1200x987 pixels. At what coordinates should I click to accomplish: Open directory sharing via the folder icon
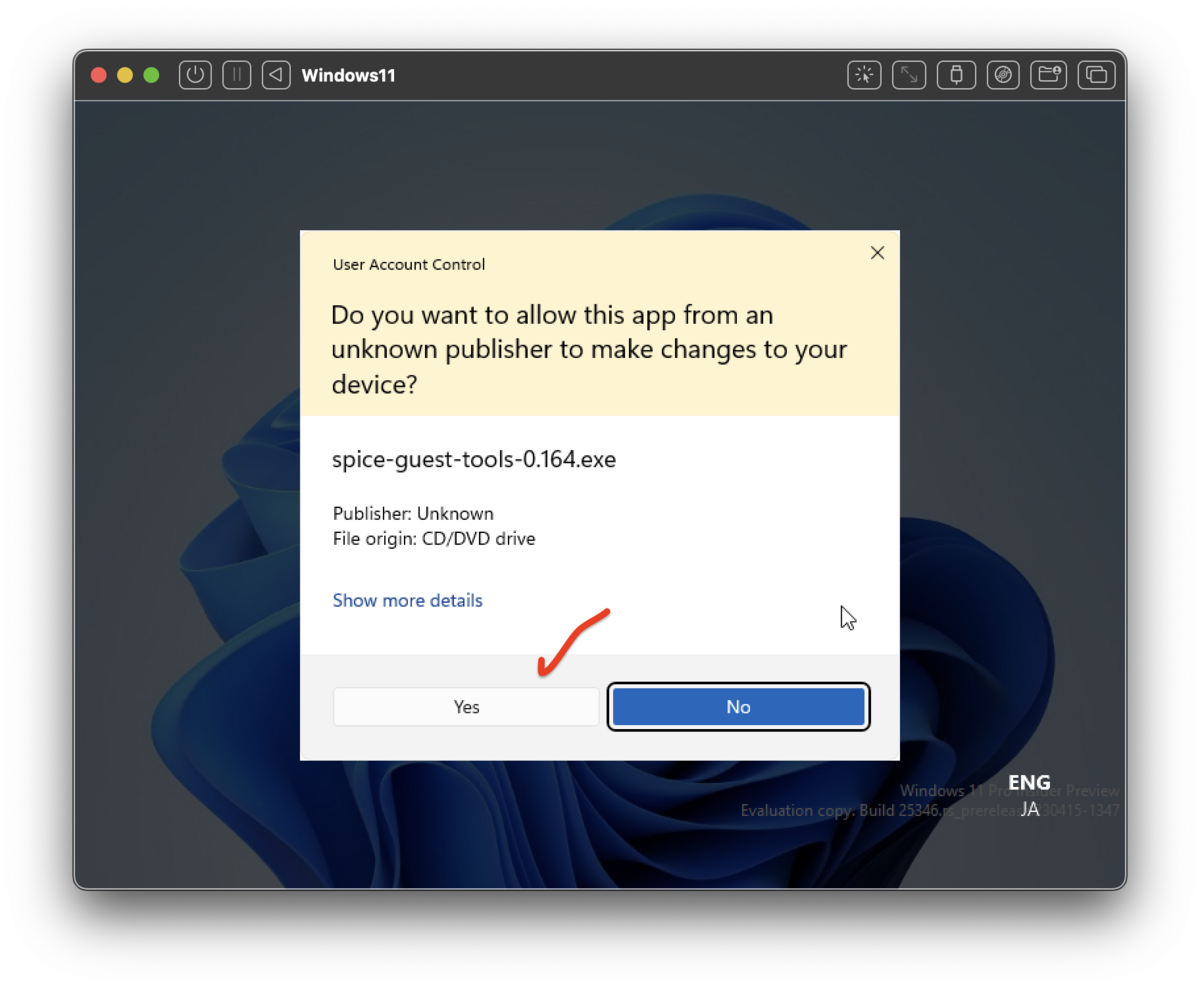(1048, 74)
